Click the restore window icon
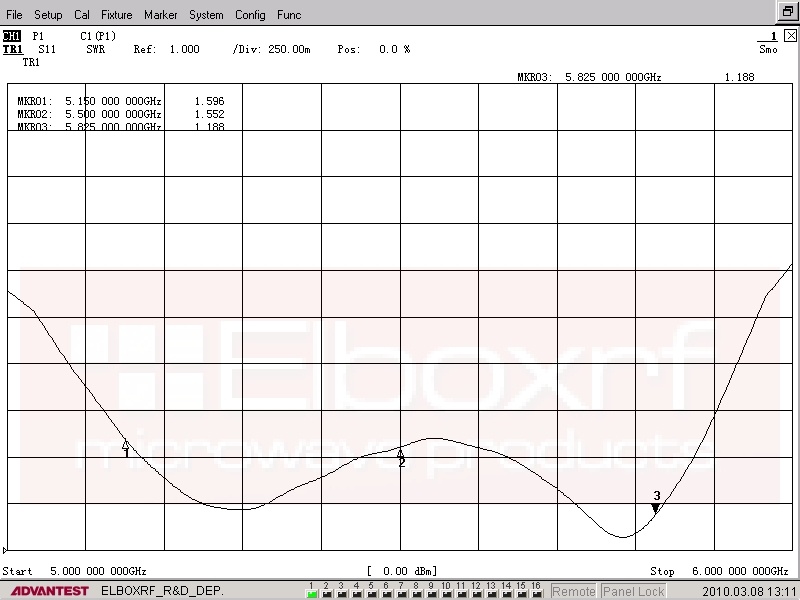The width and height of the screenshot is (800, 600). point(787,12)
